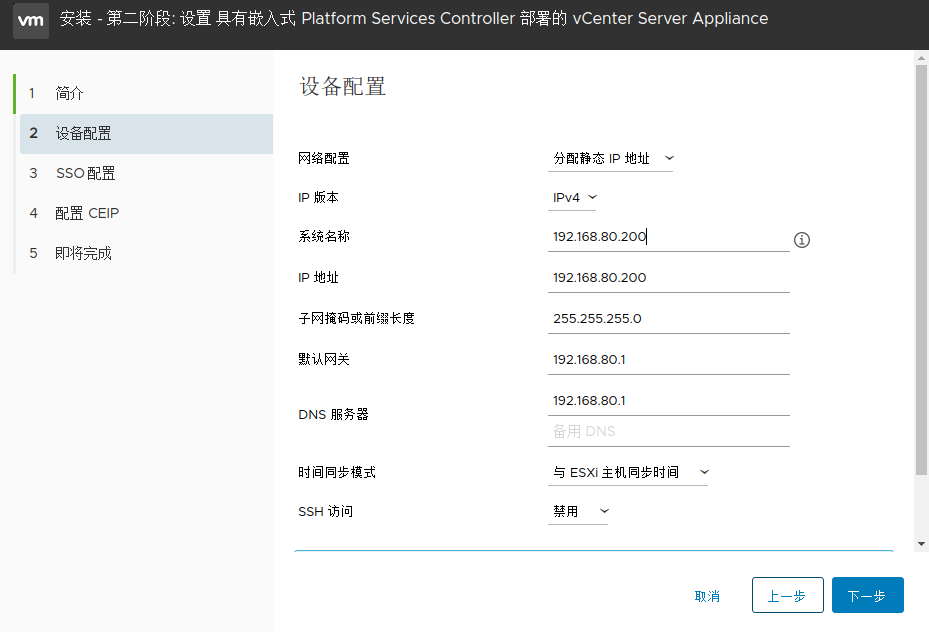Click the vertical scrollbar thumb
929x632 pixels.
pyautogui.click(x=921, y=270)
